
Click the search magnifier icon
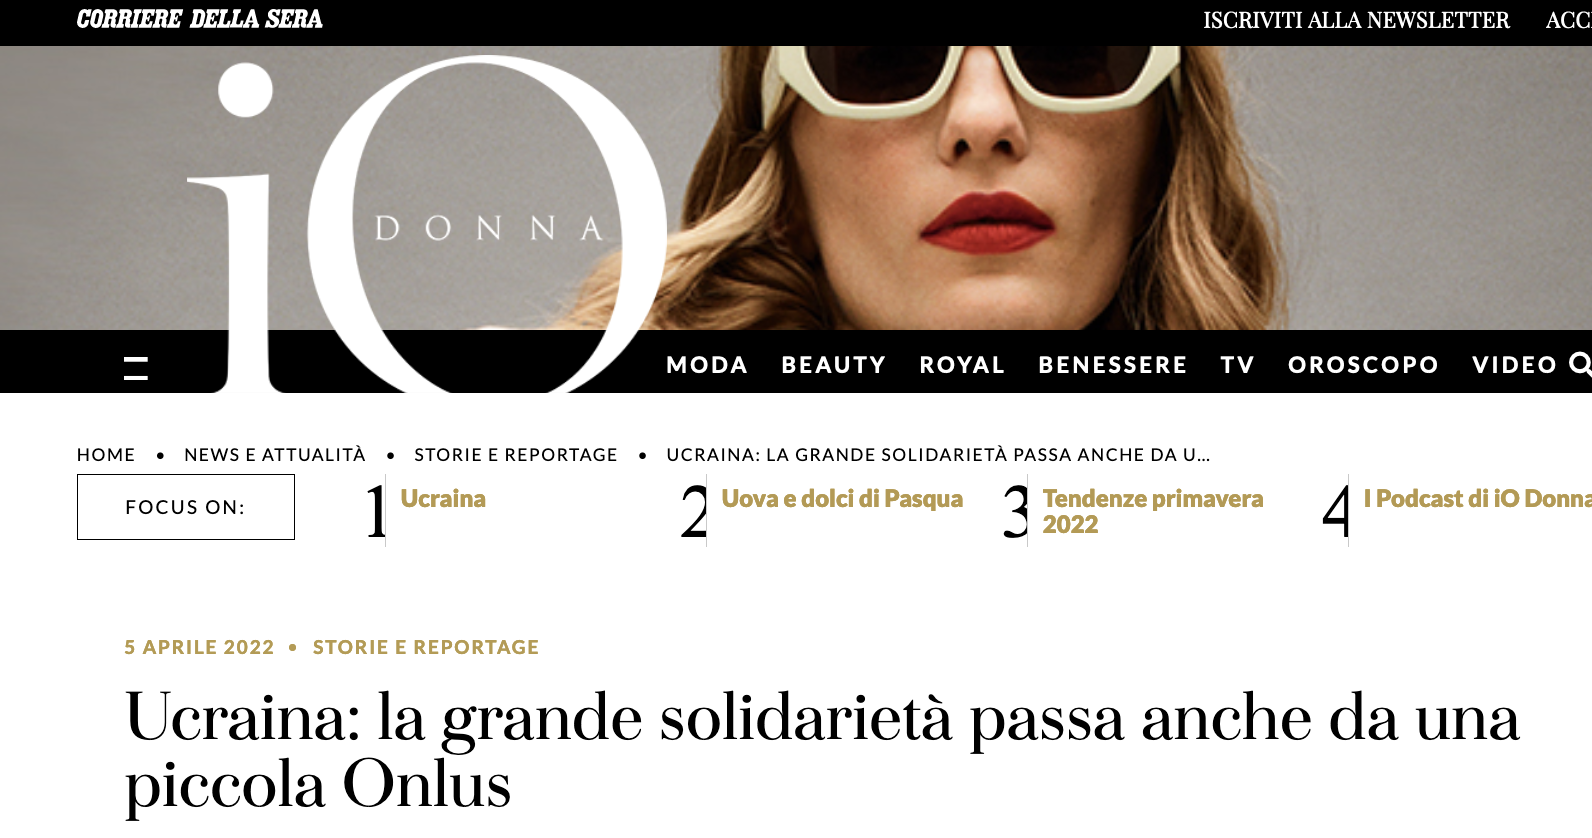point(1580,364)
